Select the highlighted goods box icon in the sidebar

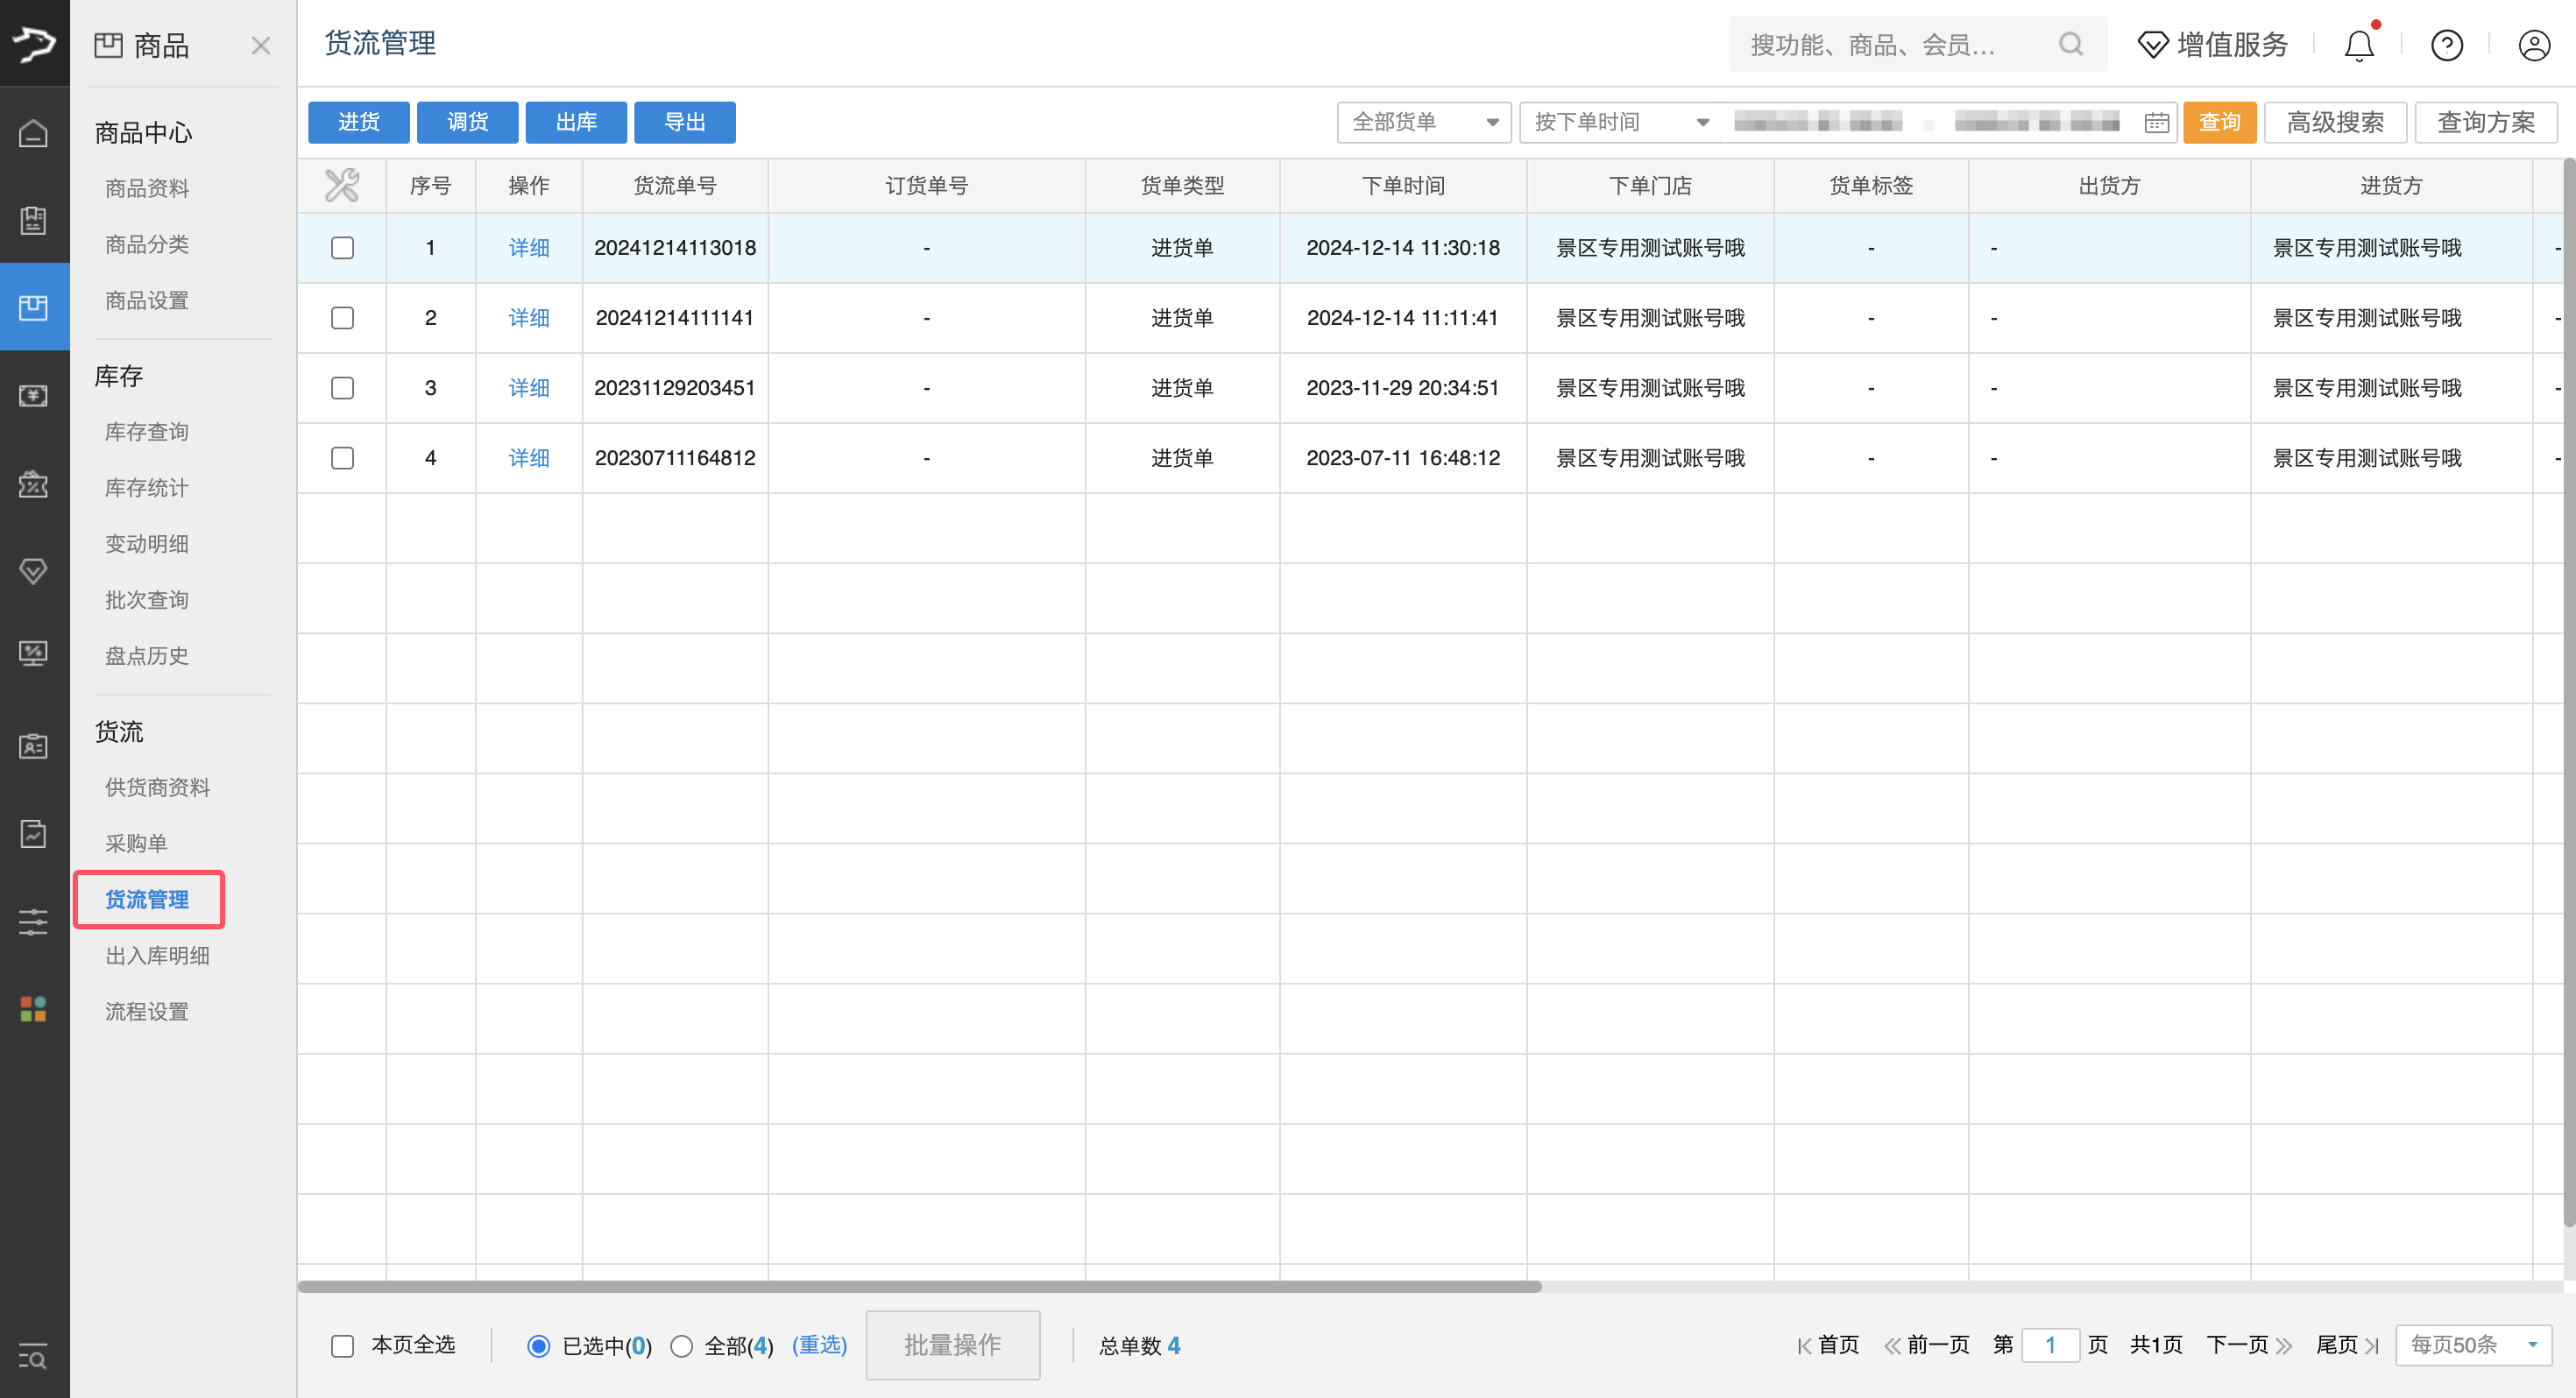pyautogui.click(x=33, y=307)
